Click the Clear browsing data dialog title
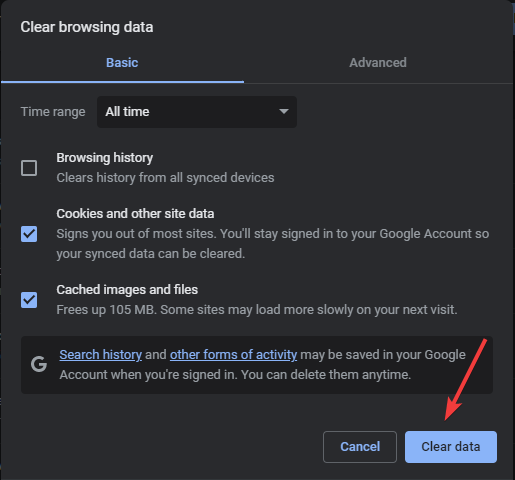 pos(87,27)
